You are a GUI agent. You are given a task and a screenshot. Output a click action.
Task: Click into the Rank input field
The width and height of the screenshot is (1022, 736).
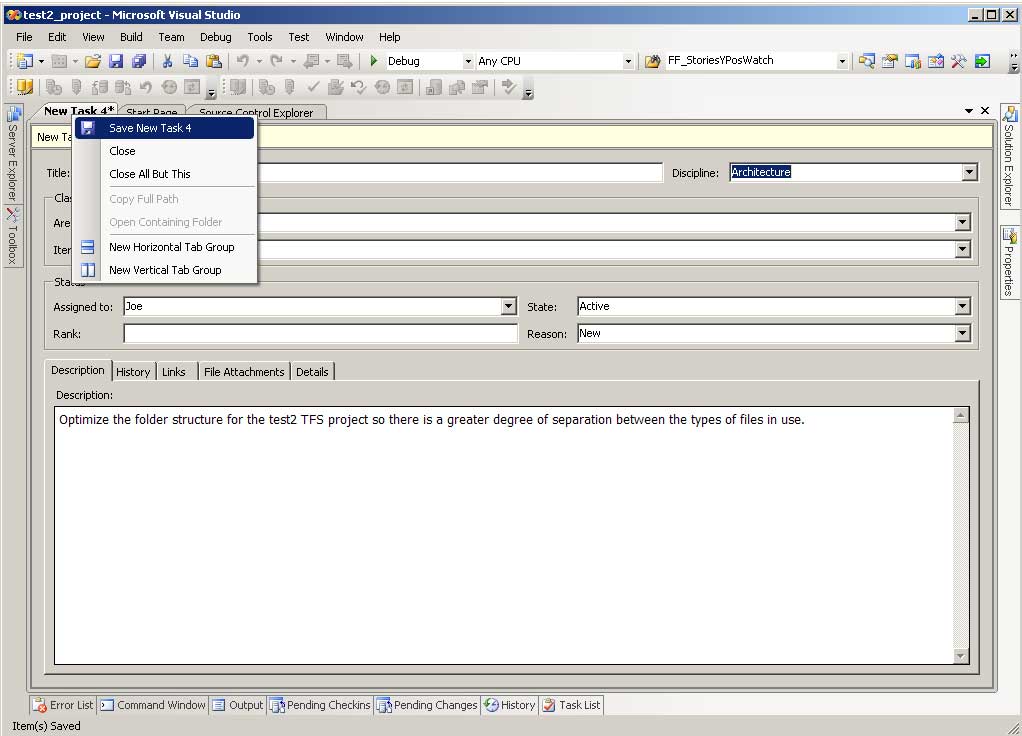coord(320,334)
